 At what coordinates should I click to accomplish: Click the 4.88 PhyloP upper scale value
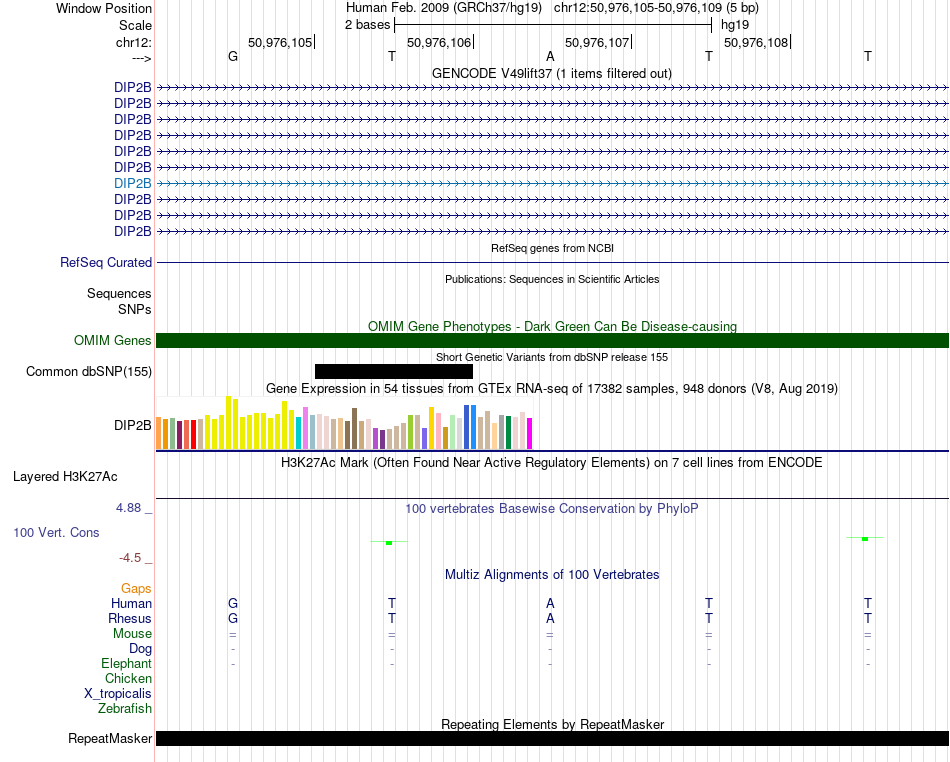(128, 508)
